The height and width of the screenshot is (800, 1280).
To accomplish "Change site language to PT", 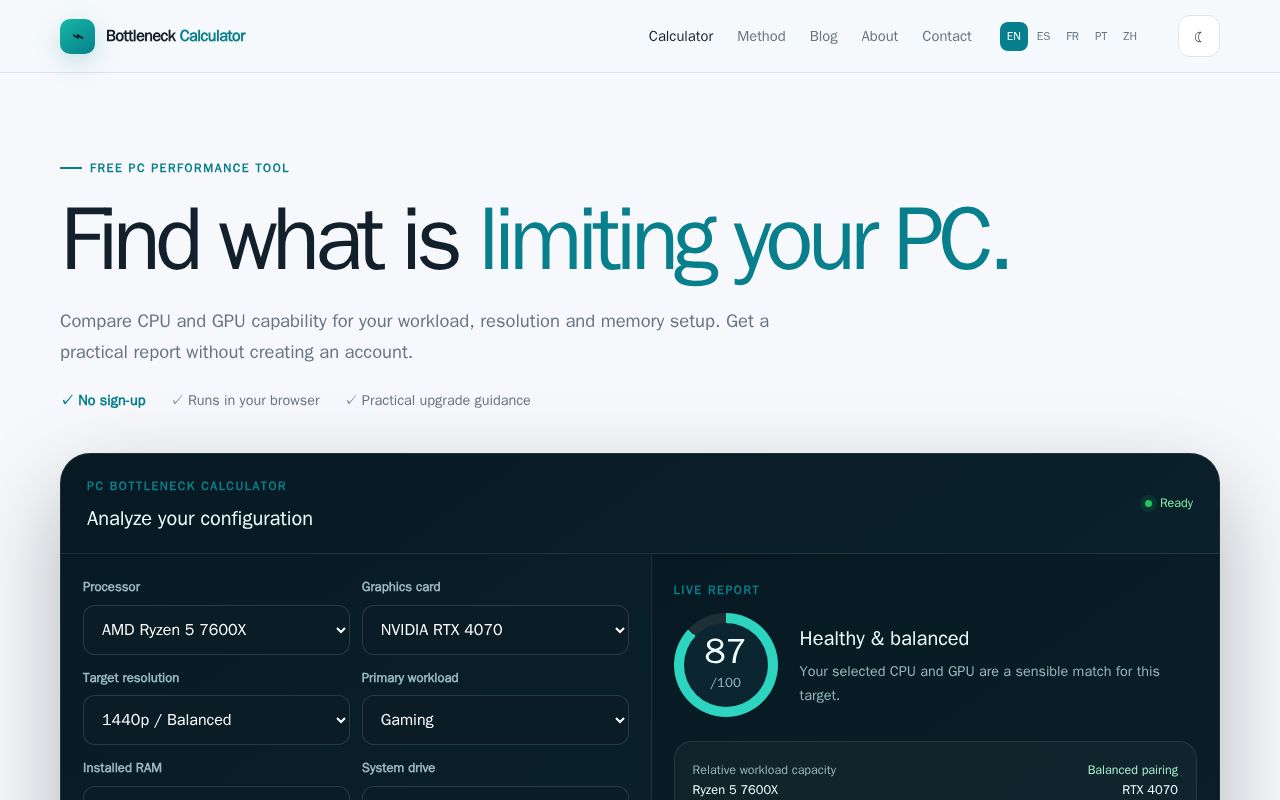I will pyautogui.click(x=1101, y=36).
